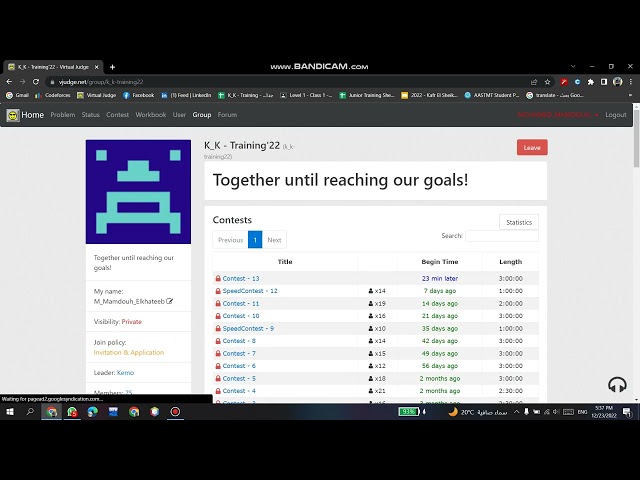Screen dimensions: 640x480
Task: Open the Codeforces bookmark
Action: [x=54, y=95]
